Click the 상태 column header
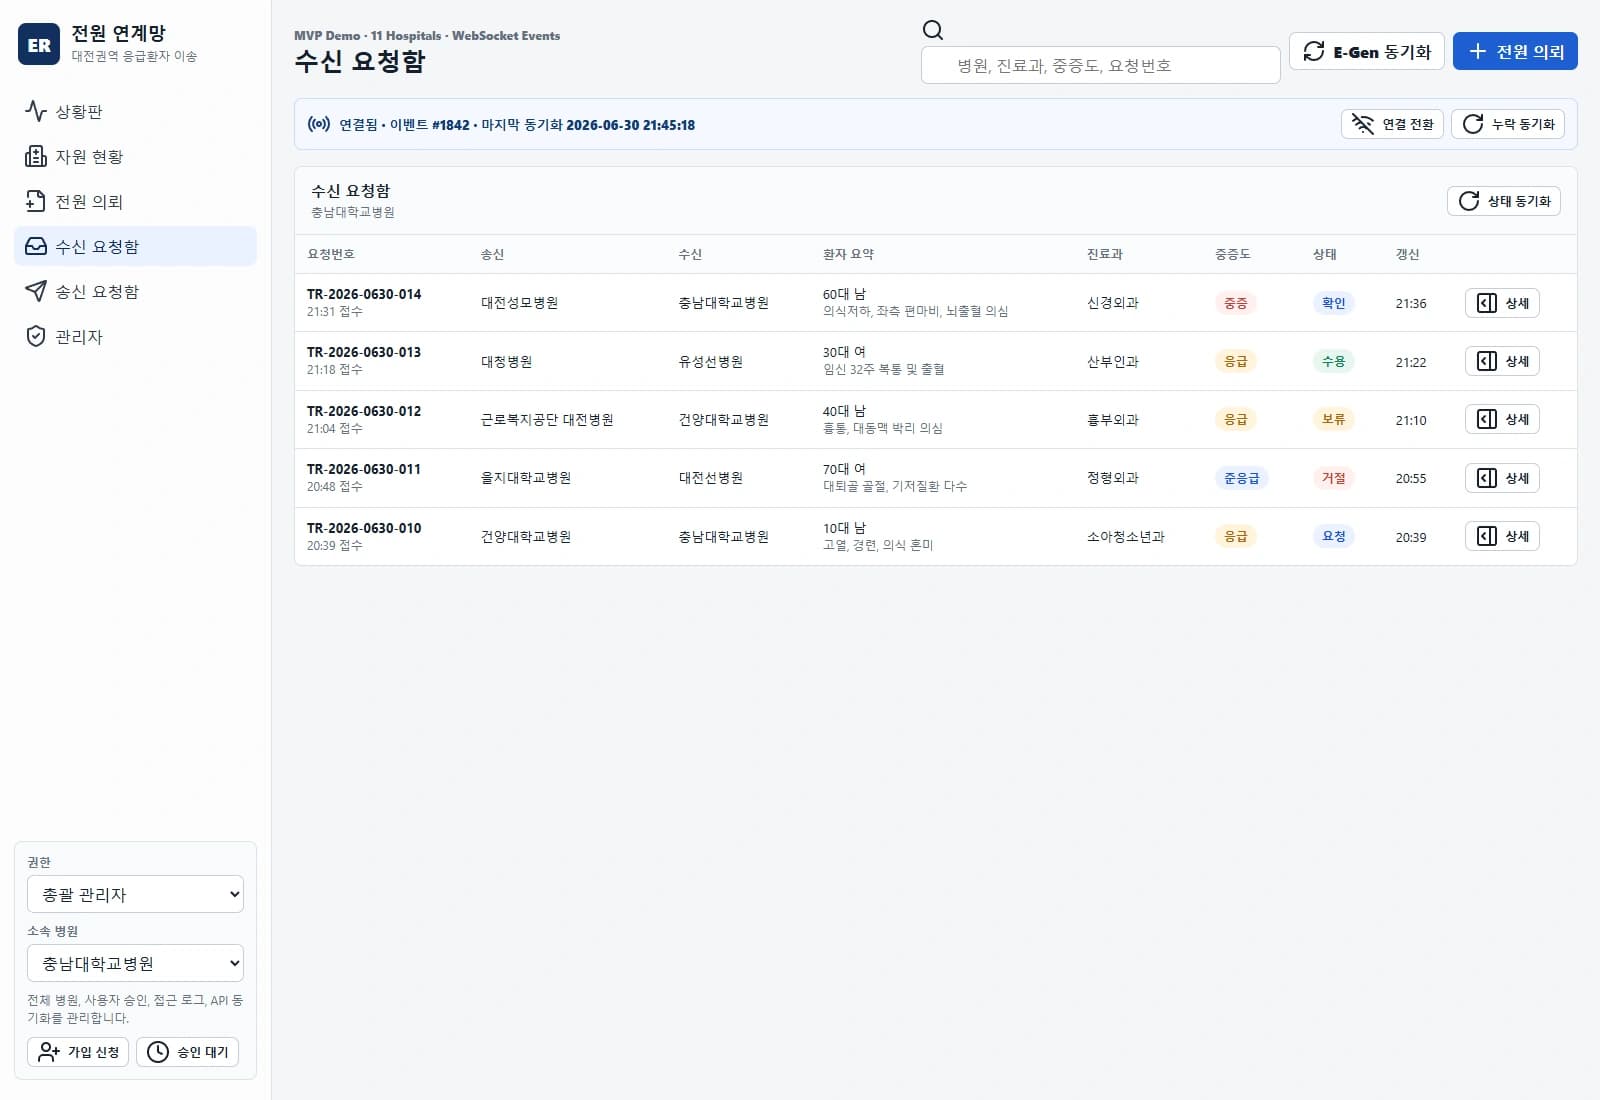 1325,254
